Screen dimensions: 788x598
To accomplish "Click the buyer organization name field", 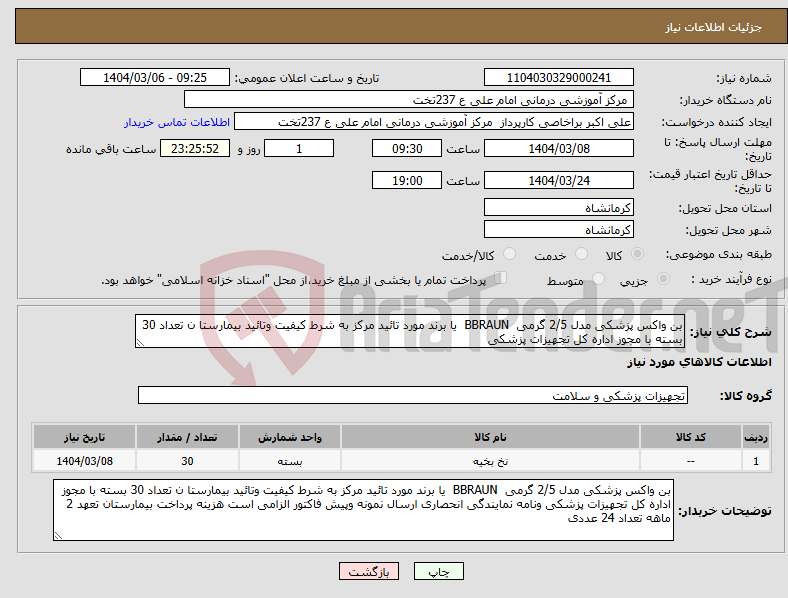I will [x=409, y=99].
